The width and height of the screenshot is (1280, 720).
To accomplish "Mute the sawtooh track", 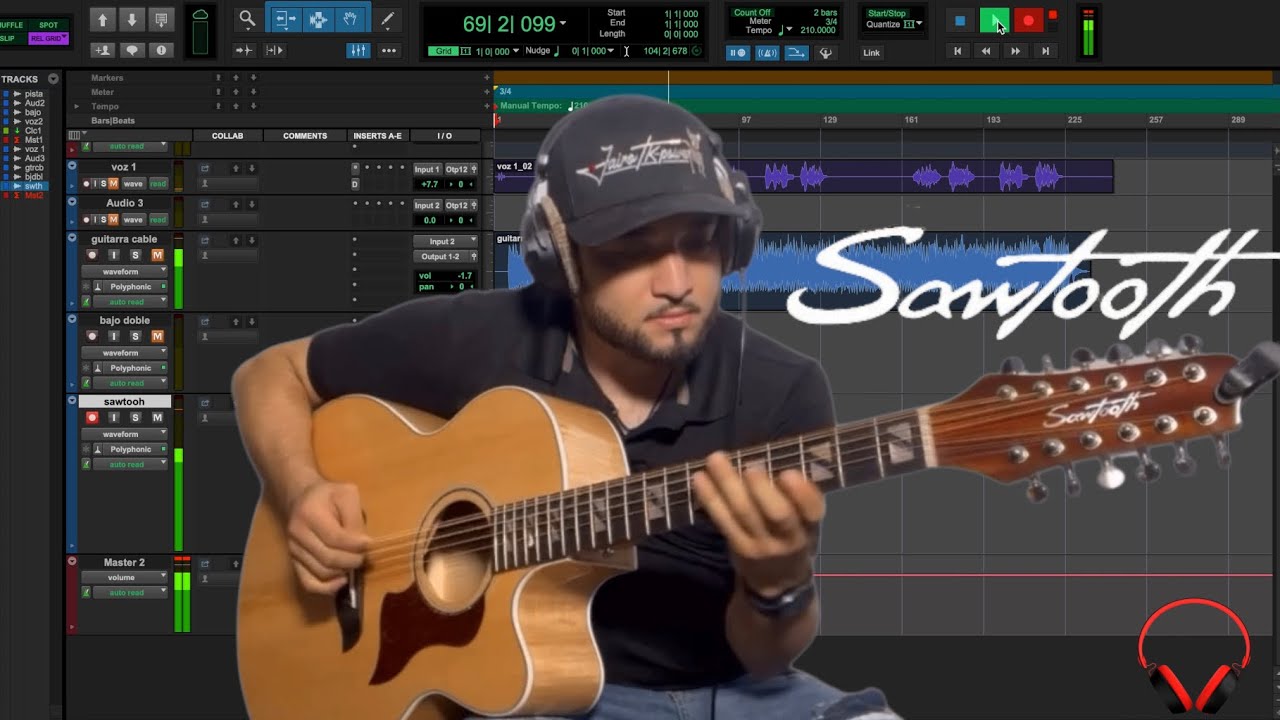I will [157, 417].
